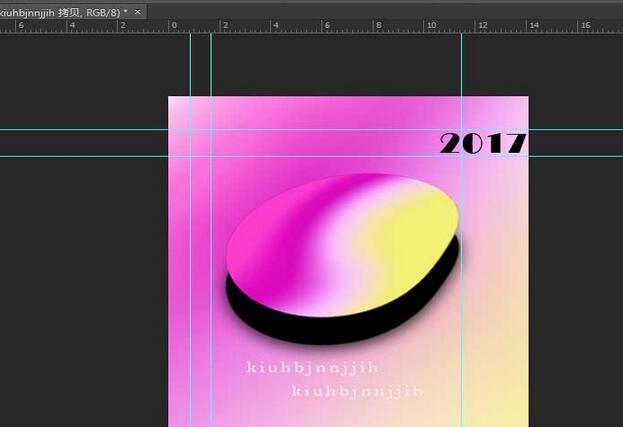Image resolution: width=623 pixels, height=427 pixels.
Task: Close the kiuhbjnnjjih 拷贝 document tab
Action: [138, 10]
